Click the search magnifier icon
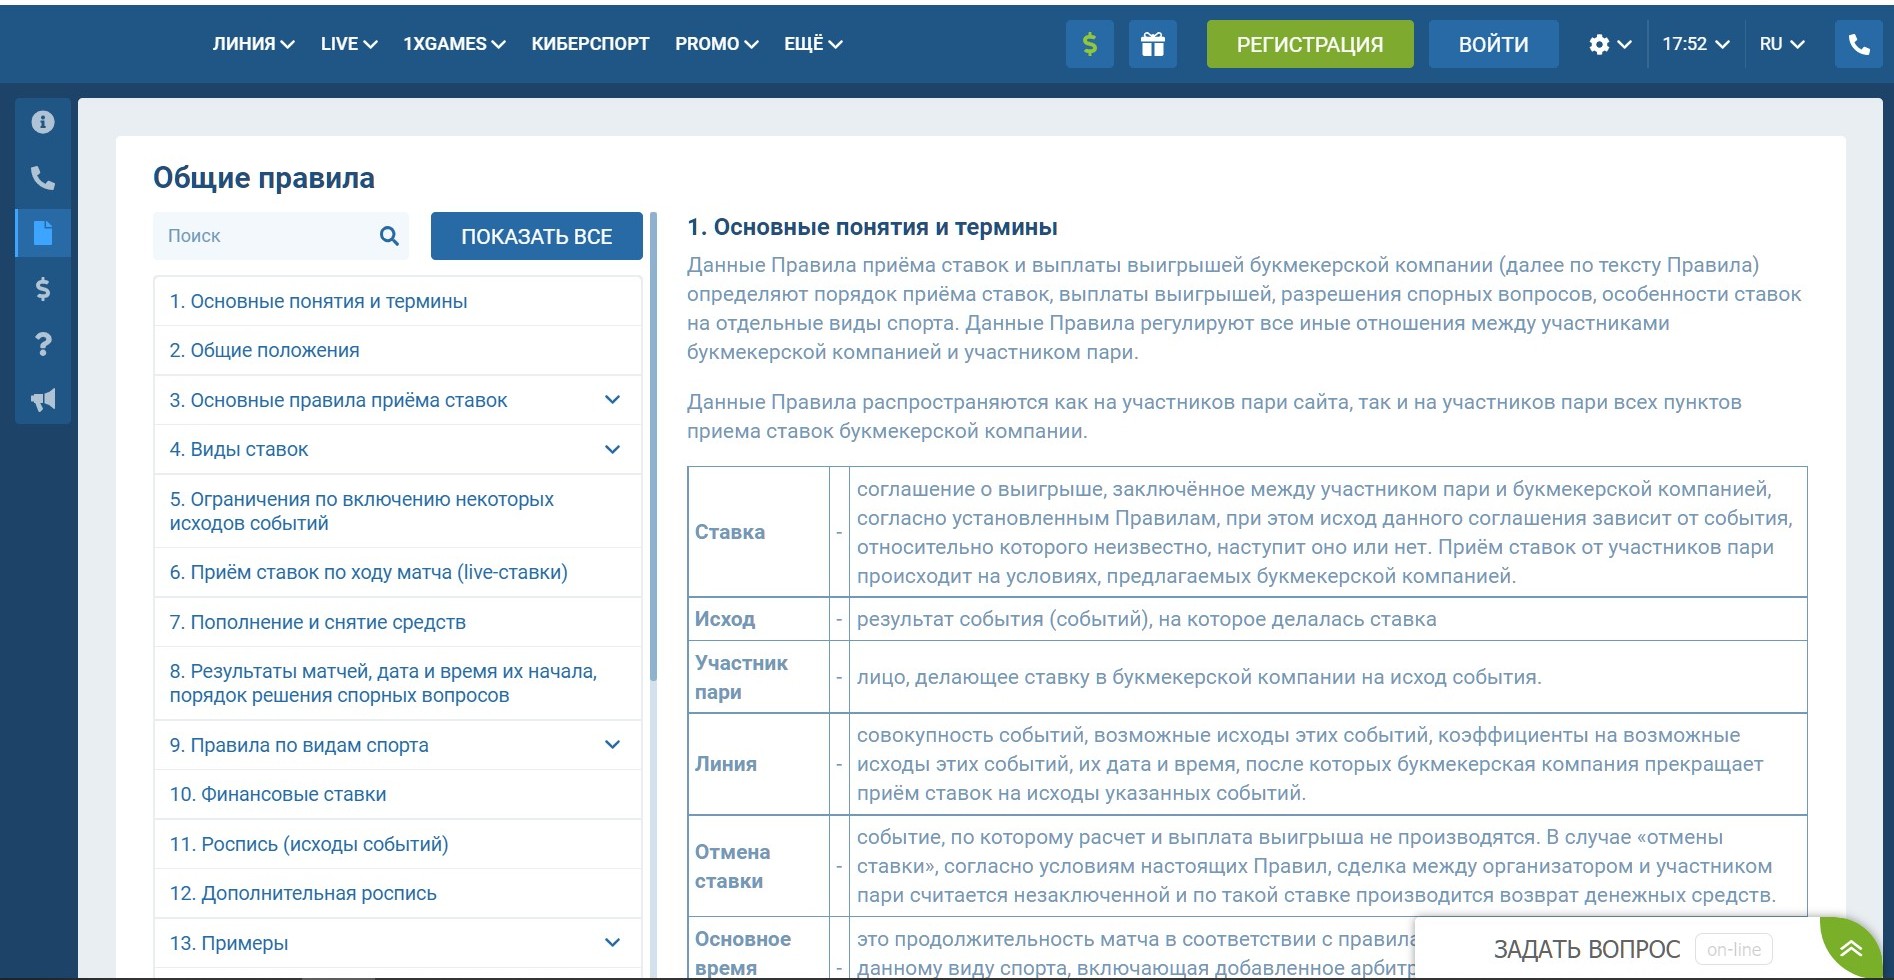 point(389,236)
